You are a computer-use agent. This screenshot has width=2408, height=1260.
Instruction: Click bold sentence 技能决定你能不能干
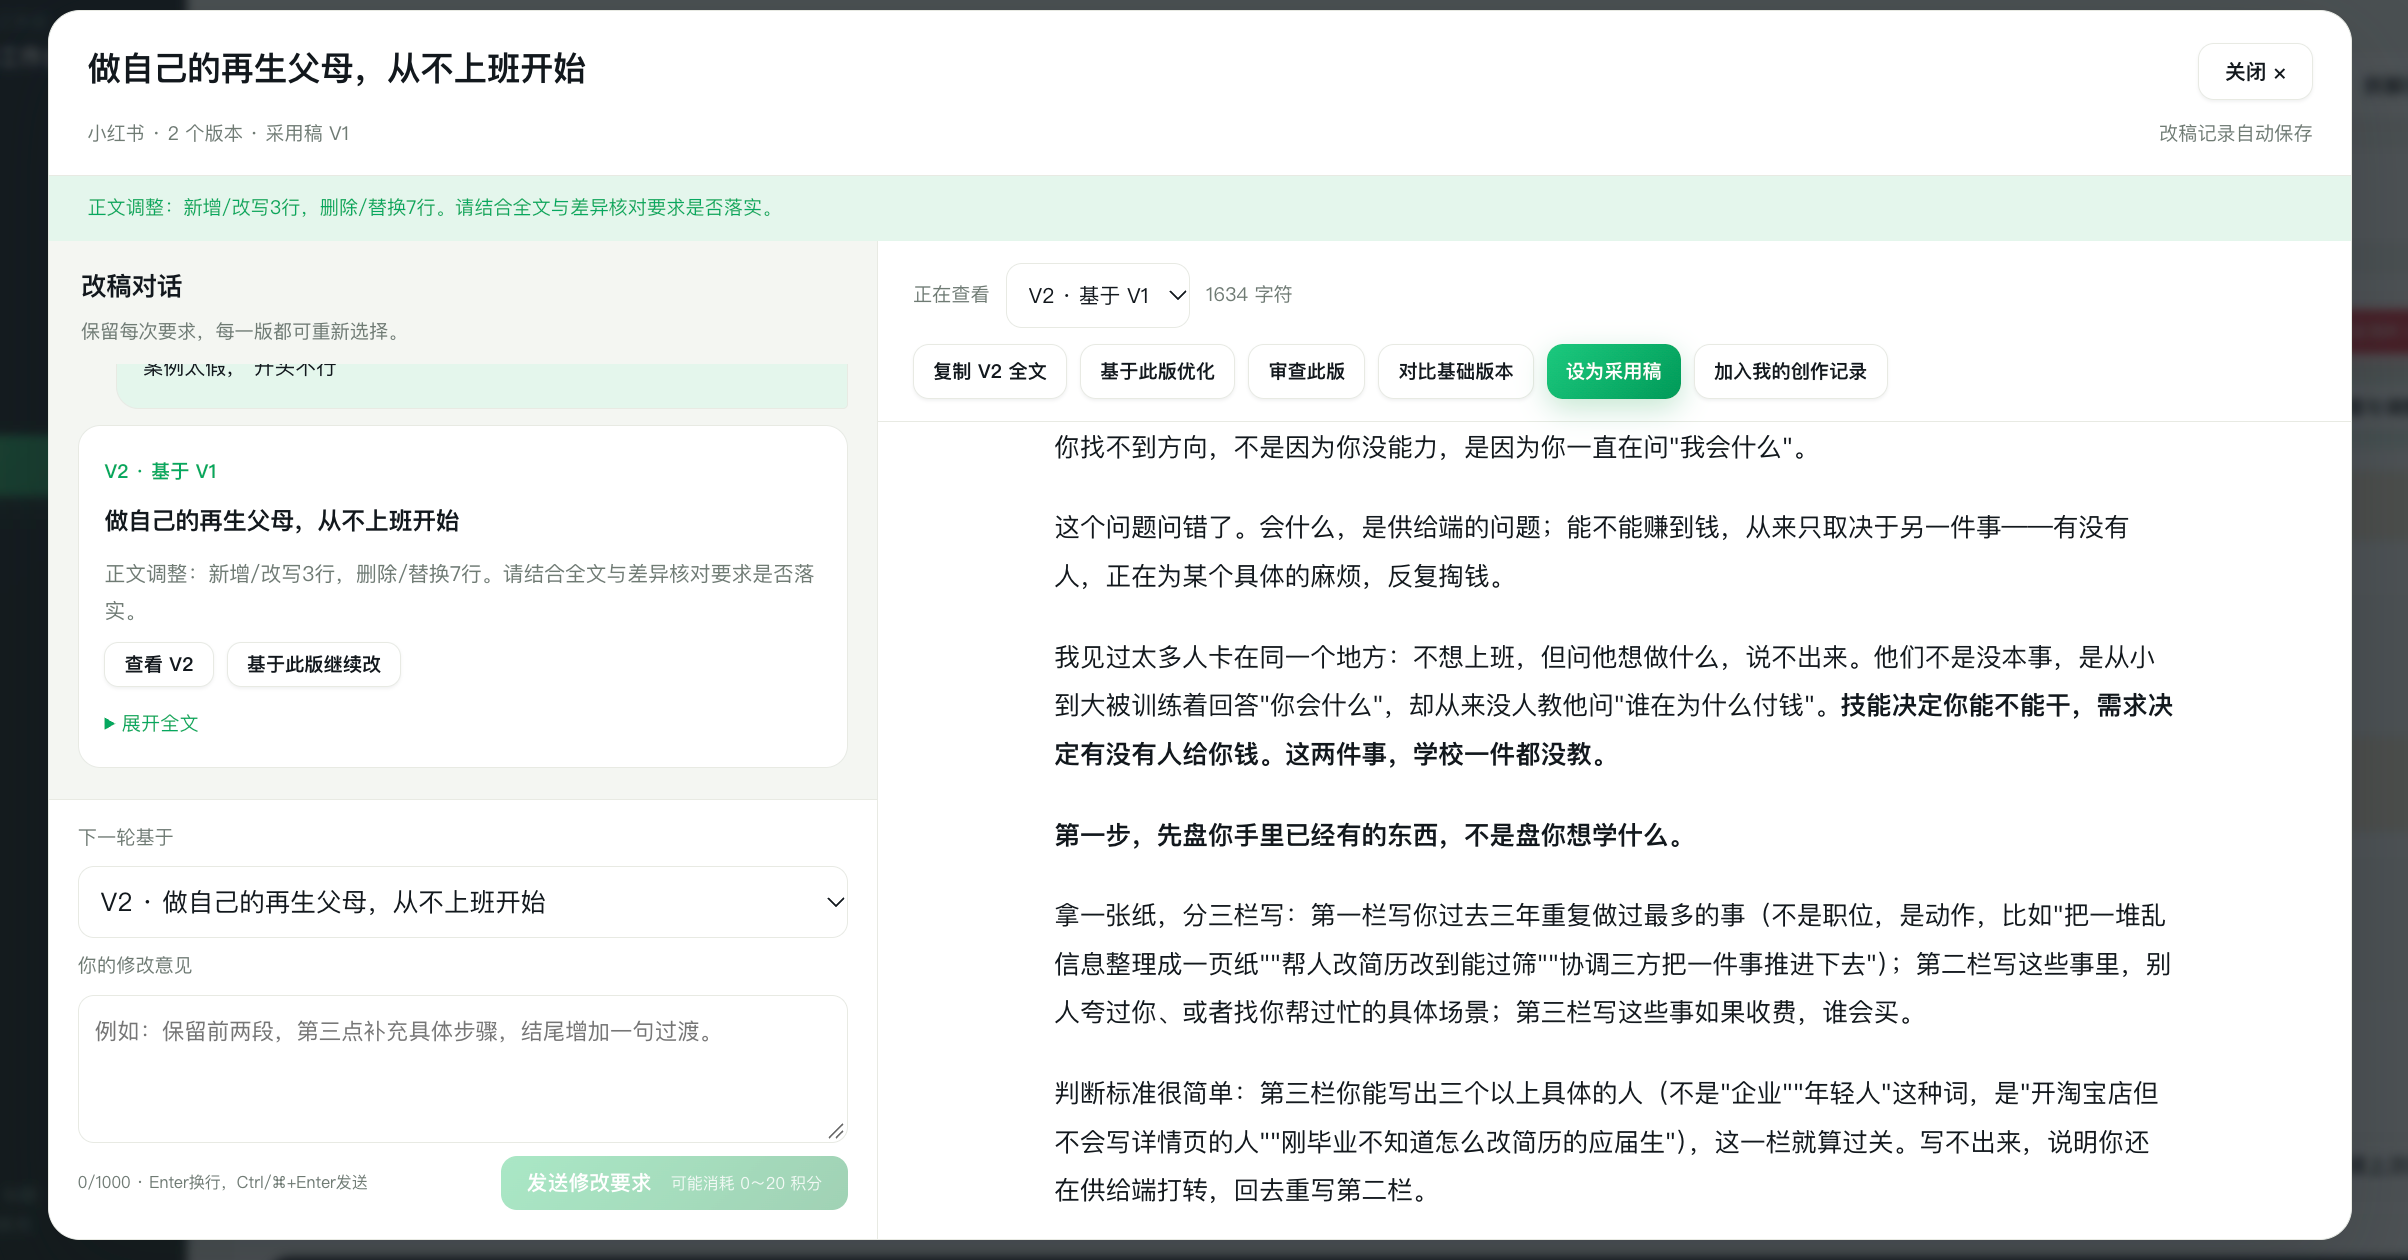pos(1613,730)
